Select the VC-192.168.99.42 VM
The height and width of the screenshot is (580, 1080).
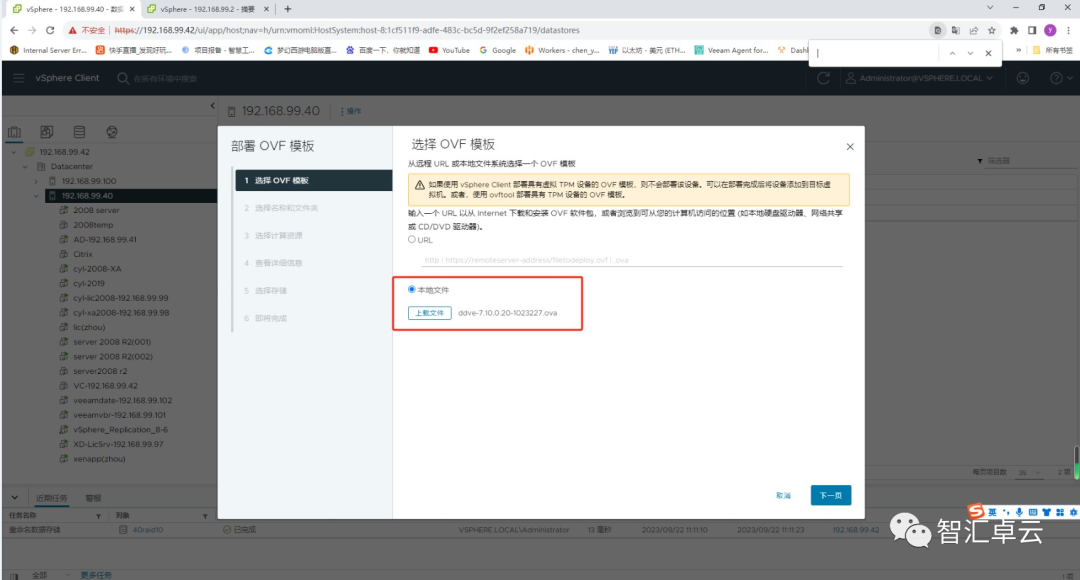click(x=105, y=386)
